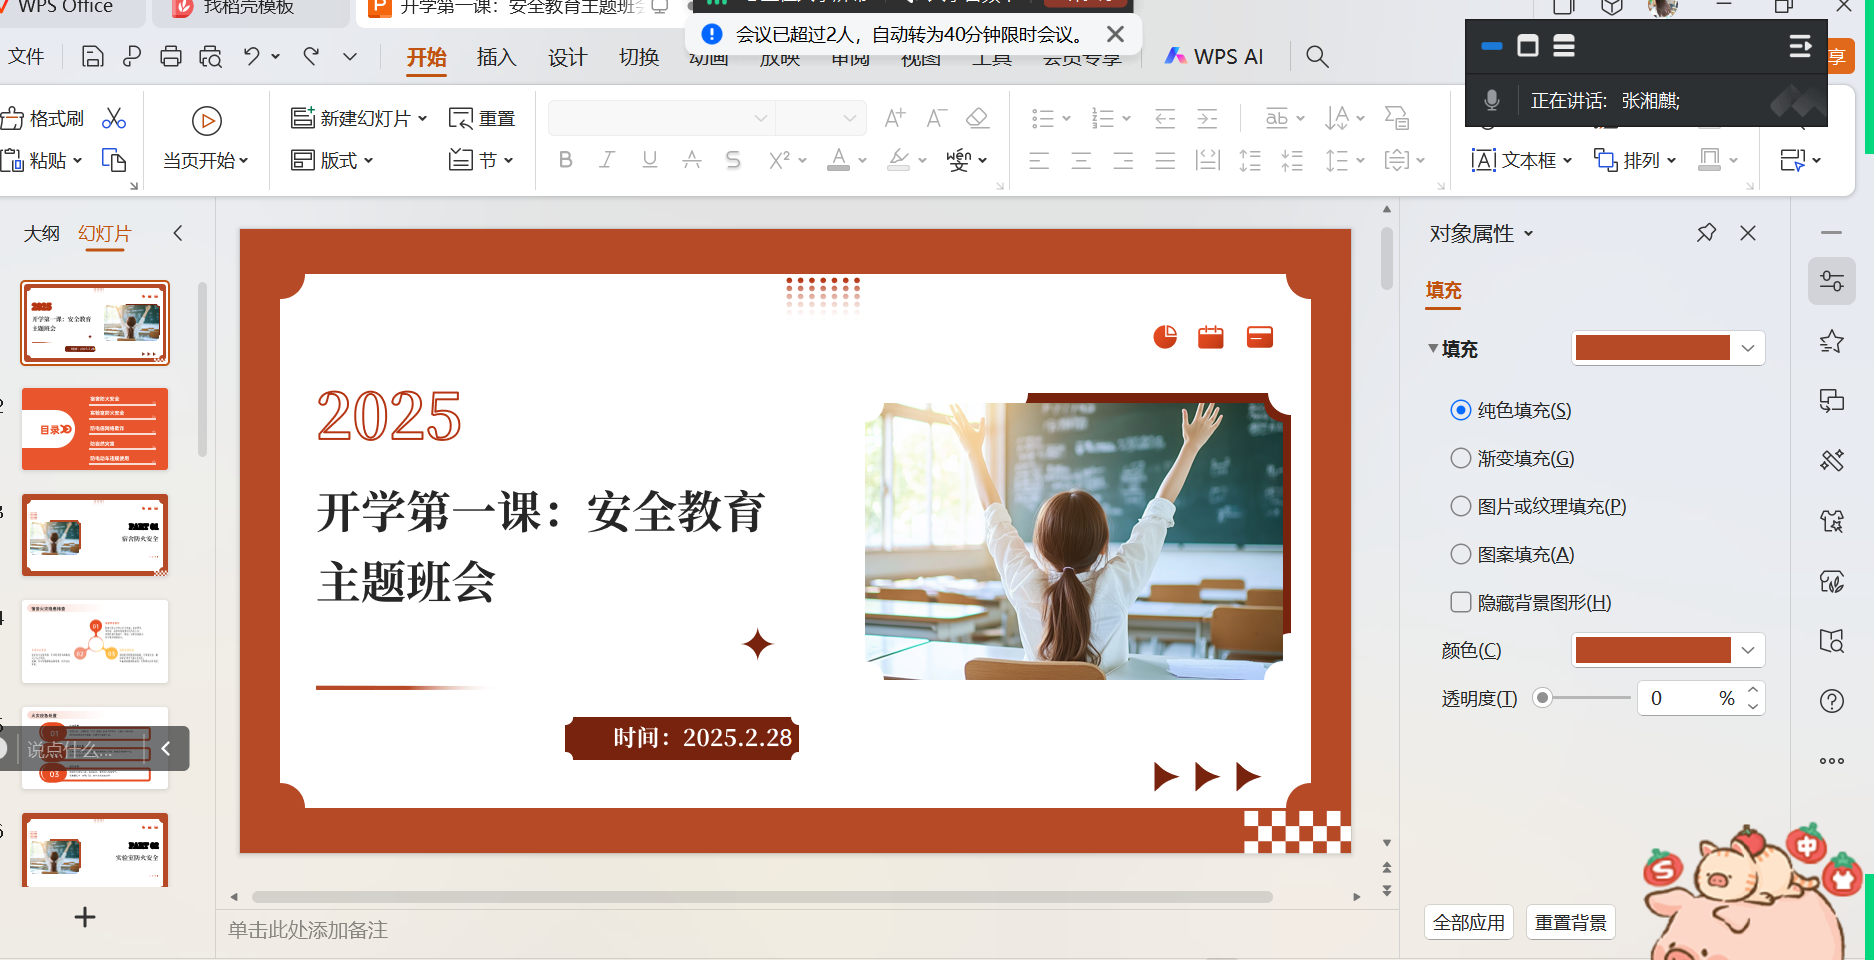Open search with the magnifier icon

[1317, 57]
